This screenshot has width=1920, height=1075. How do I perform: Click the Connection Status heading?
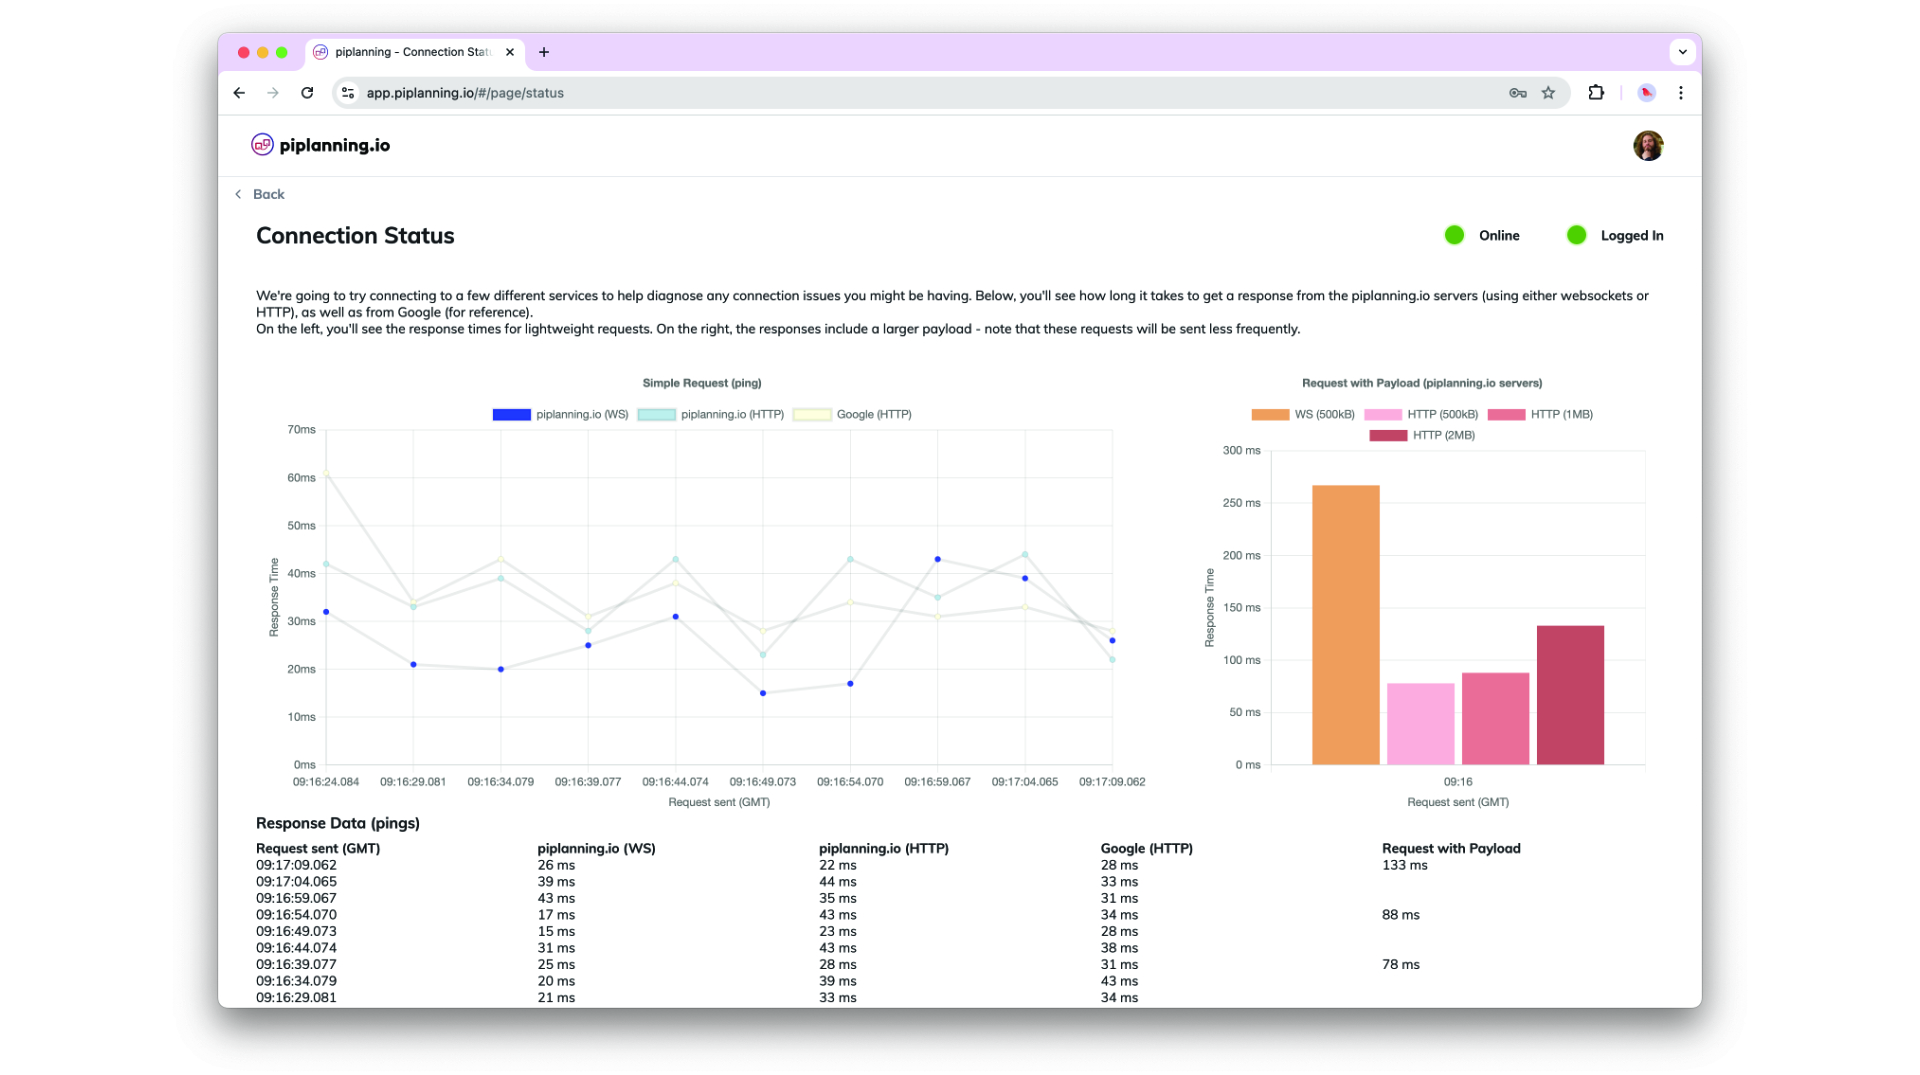click(355, 236)
